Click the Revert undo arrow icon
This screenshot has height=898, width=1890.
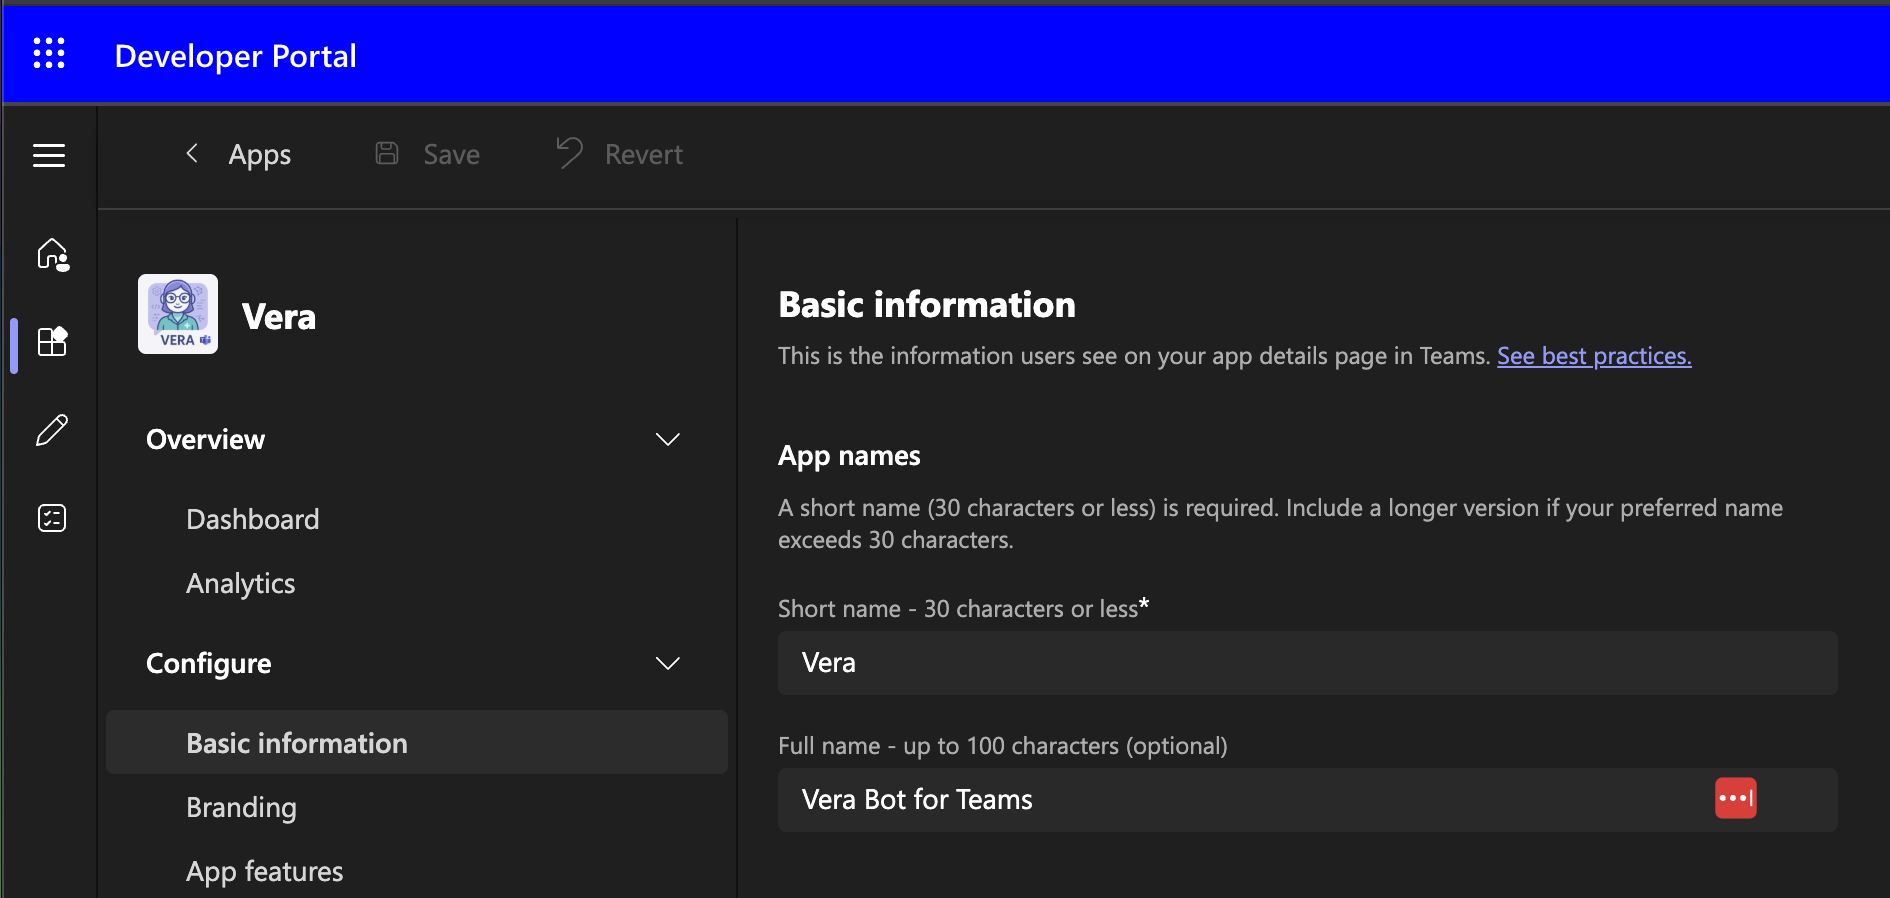pos(569,153)
